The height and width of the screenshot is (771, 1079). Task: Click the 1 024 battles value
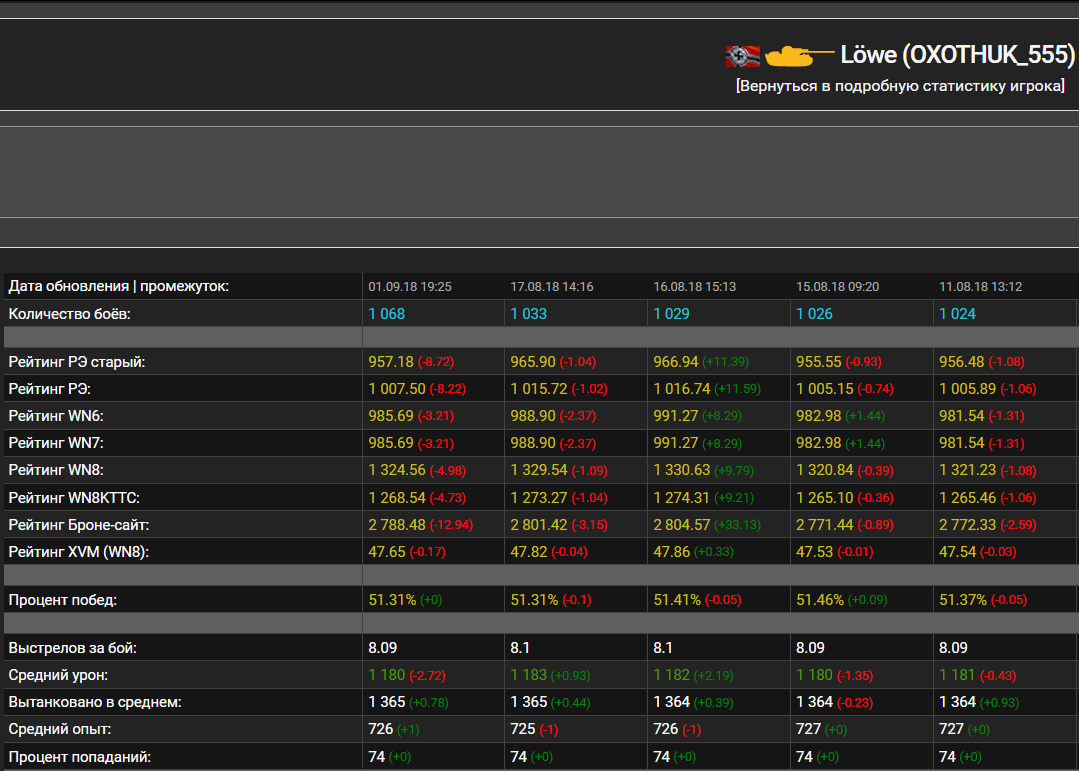pyautogui.click(x=957, y=314)
